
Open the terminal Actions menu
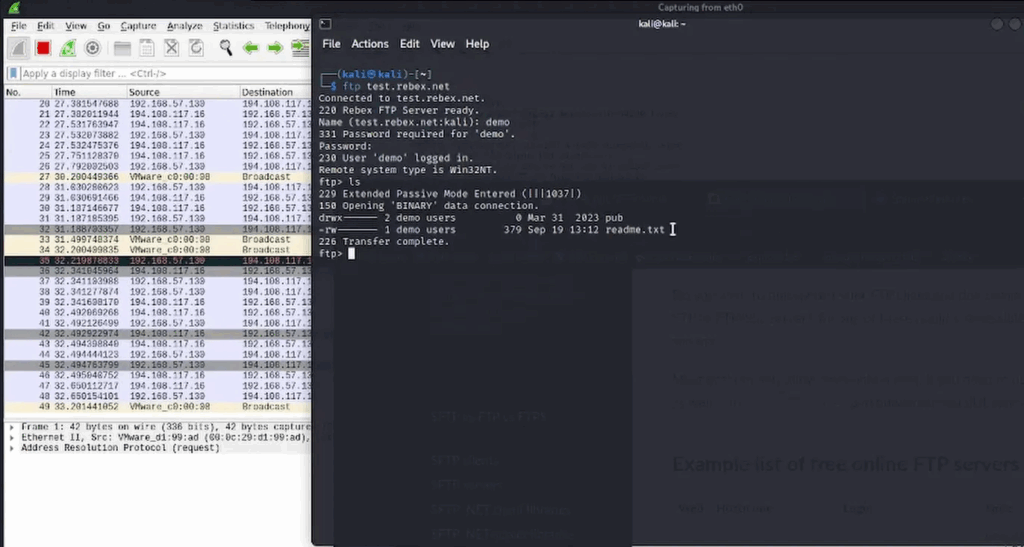[x=370, y=44]
